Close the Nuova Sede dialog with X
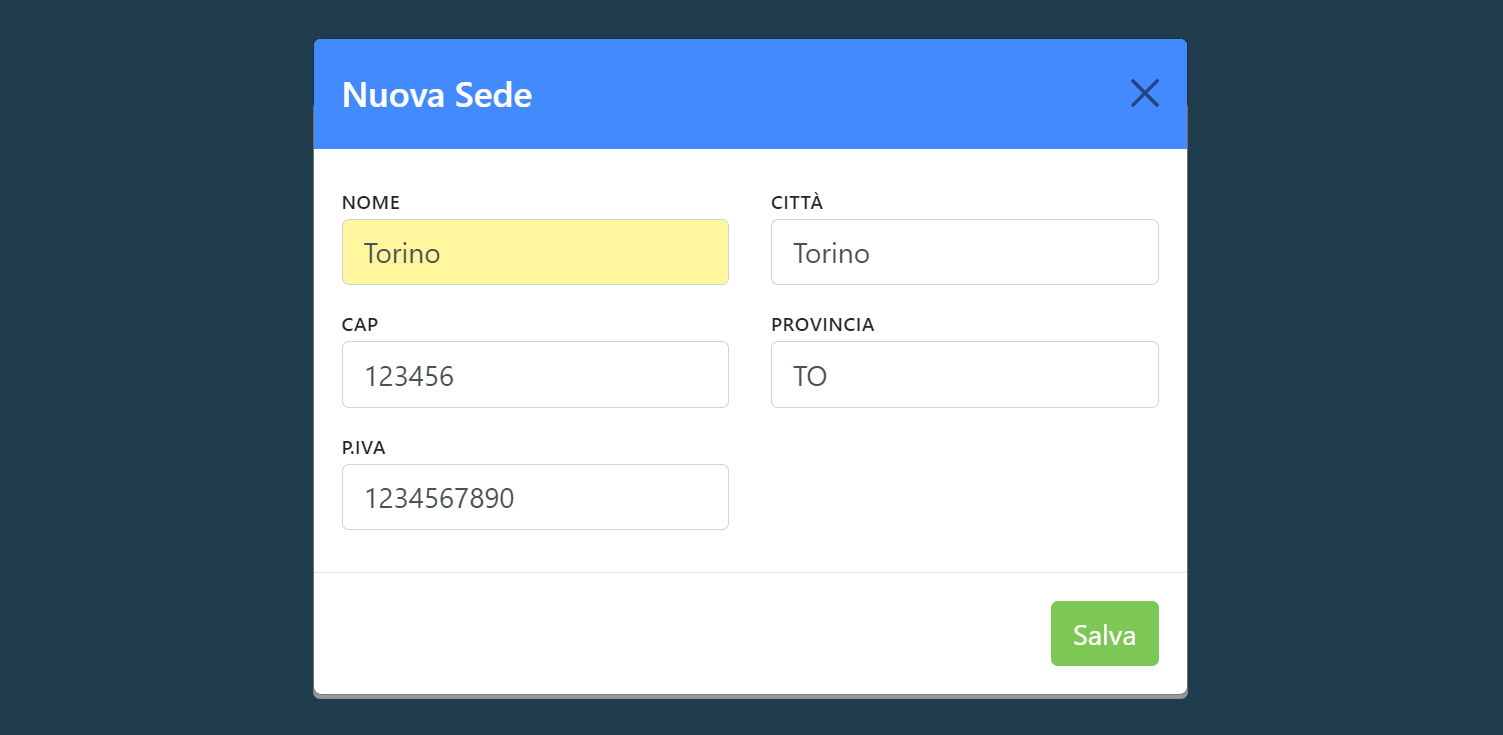The image size is (1503, 735). [1144, 94]
